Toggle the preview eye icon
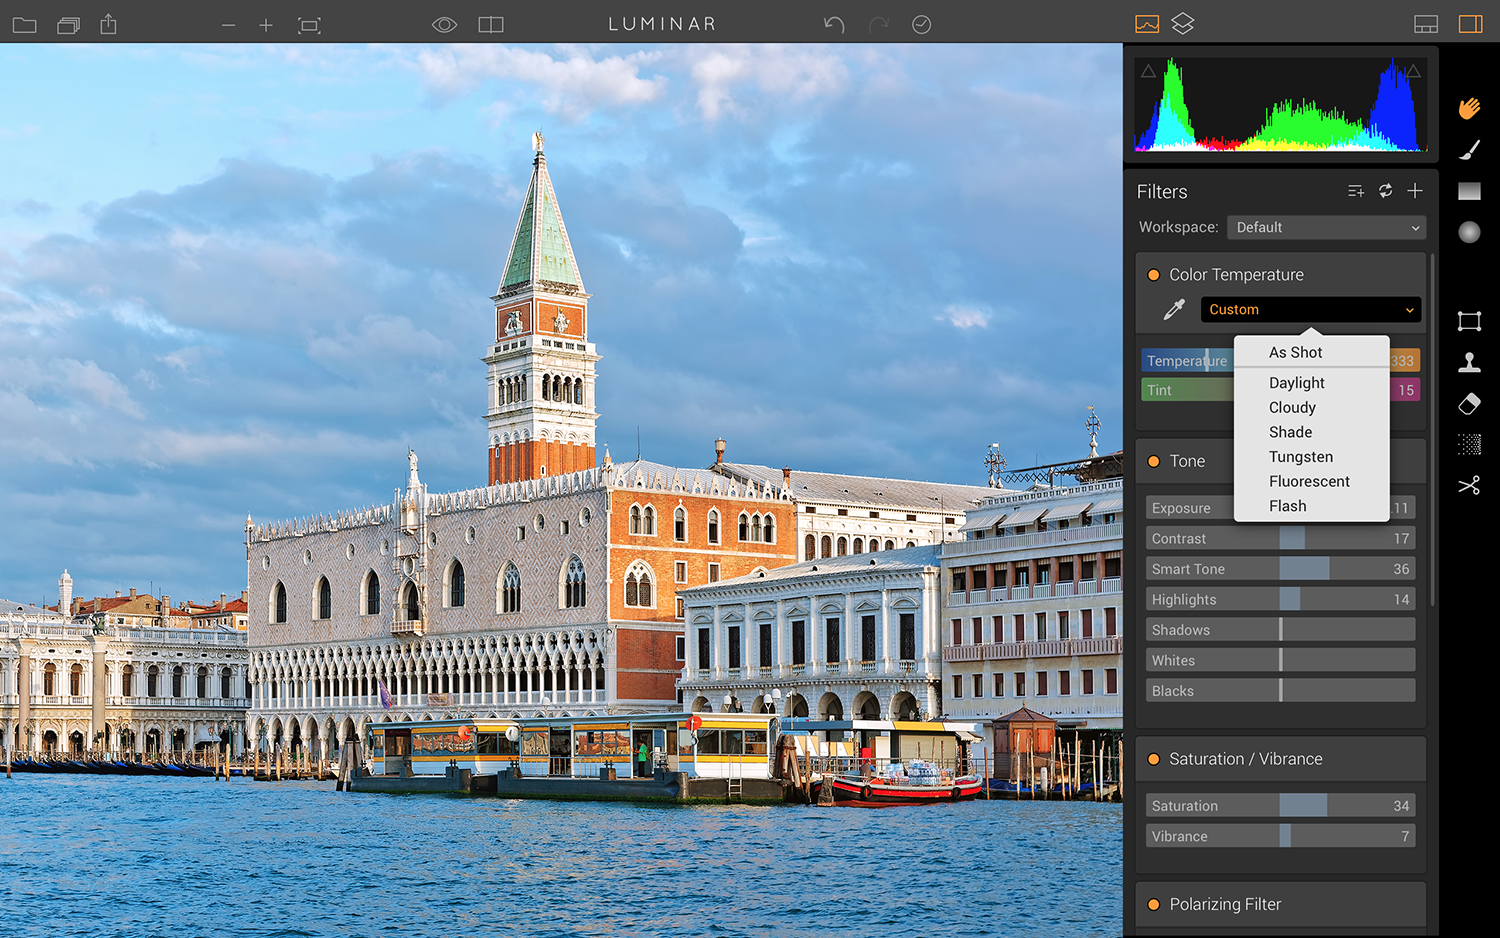This screenshot has width=1500, height=938. pyautogui.click(x=444, y=24)
